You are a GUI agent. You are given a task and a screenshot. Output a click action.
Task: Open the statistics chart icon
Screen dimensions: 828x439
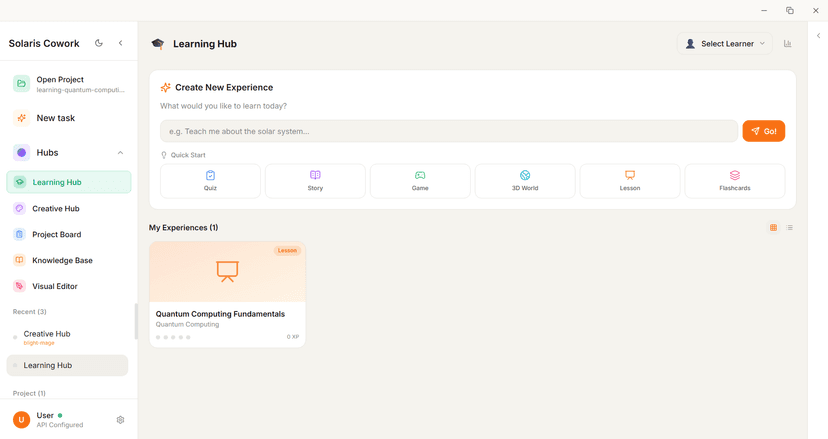[x=787, y=44]
